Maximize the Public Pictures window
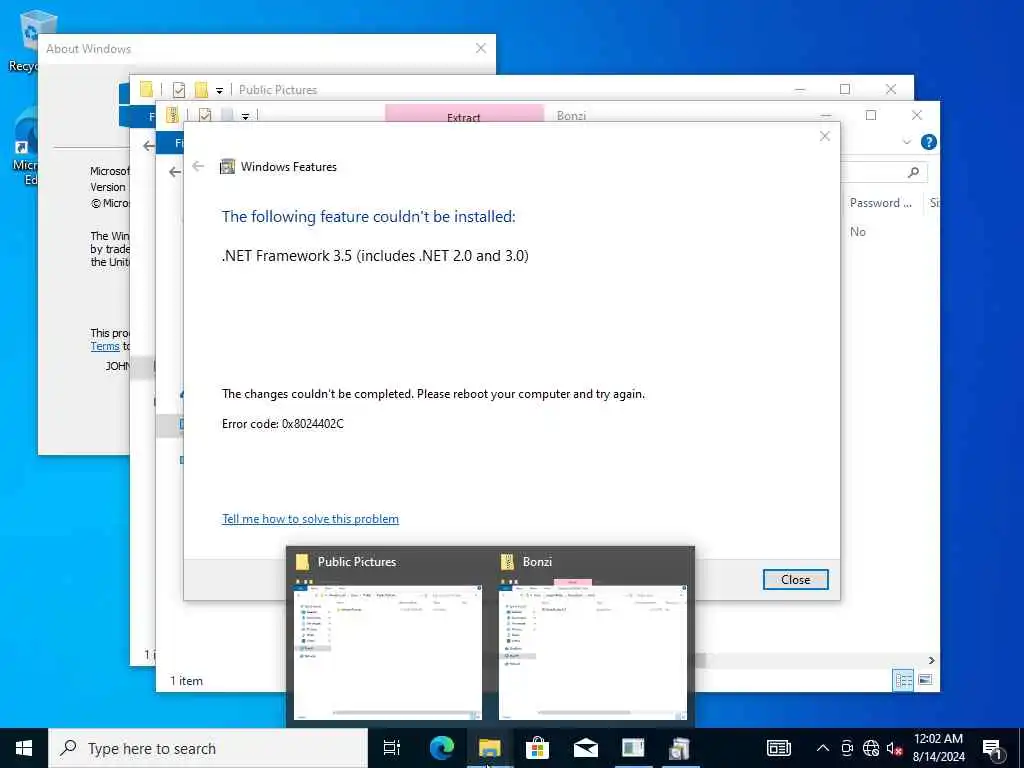Viewport: 1024px width, 768px height. (844, 89)
